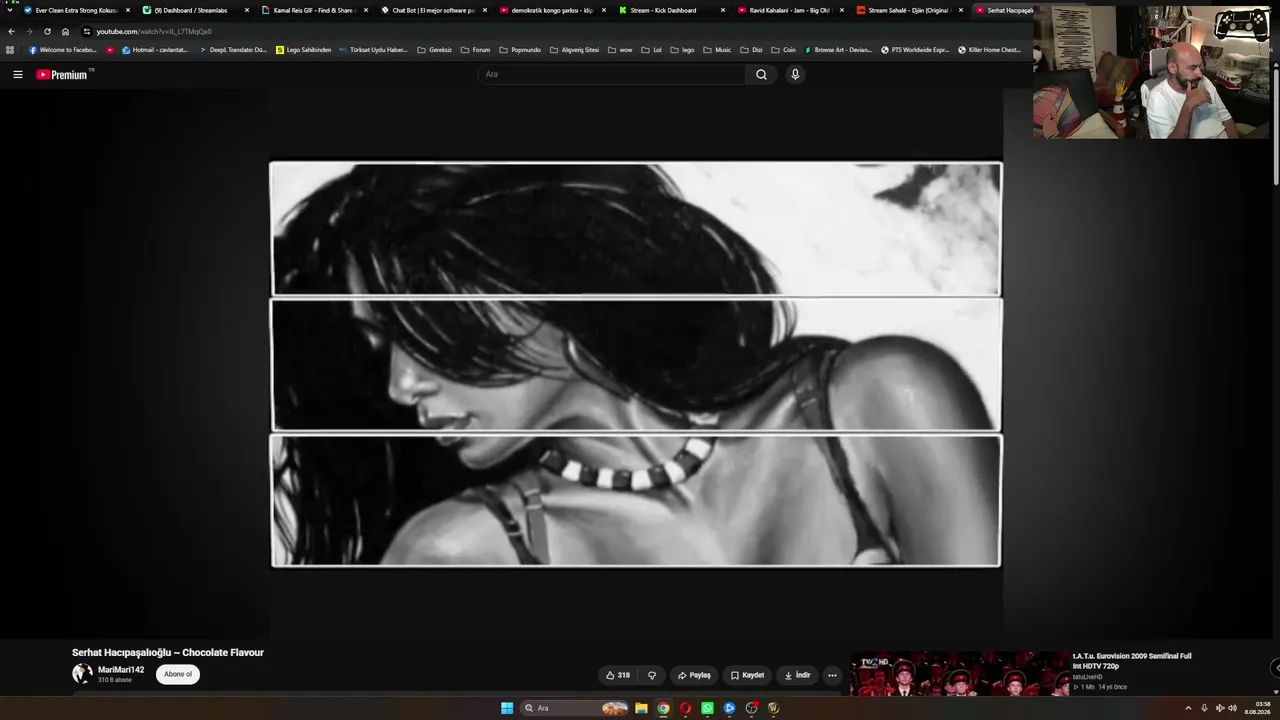
Task: Open Türksat Uydu Haber bookmark
Action: point(373,50)
